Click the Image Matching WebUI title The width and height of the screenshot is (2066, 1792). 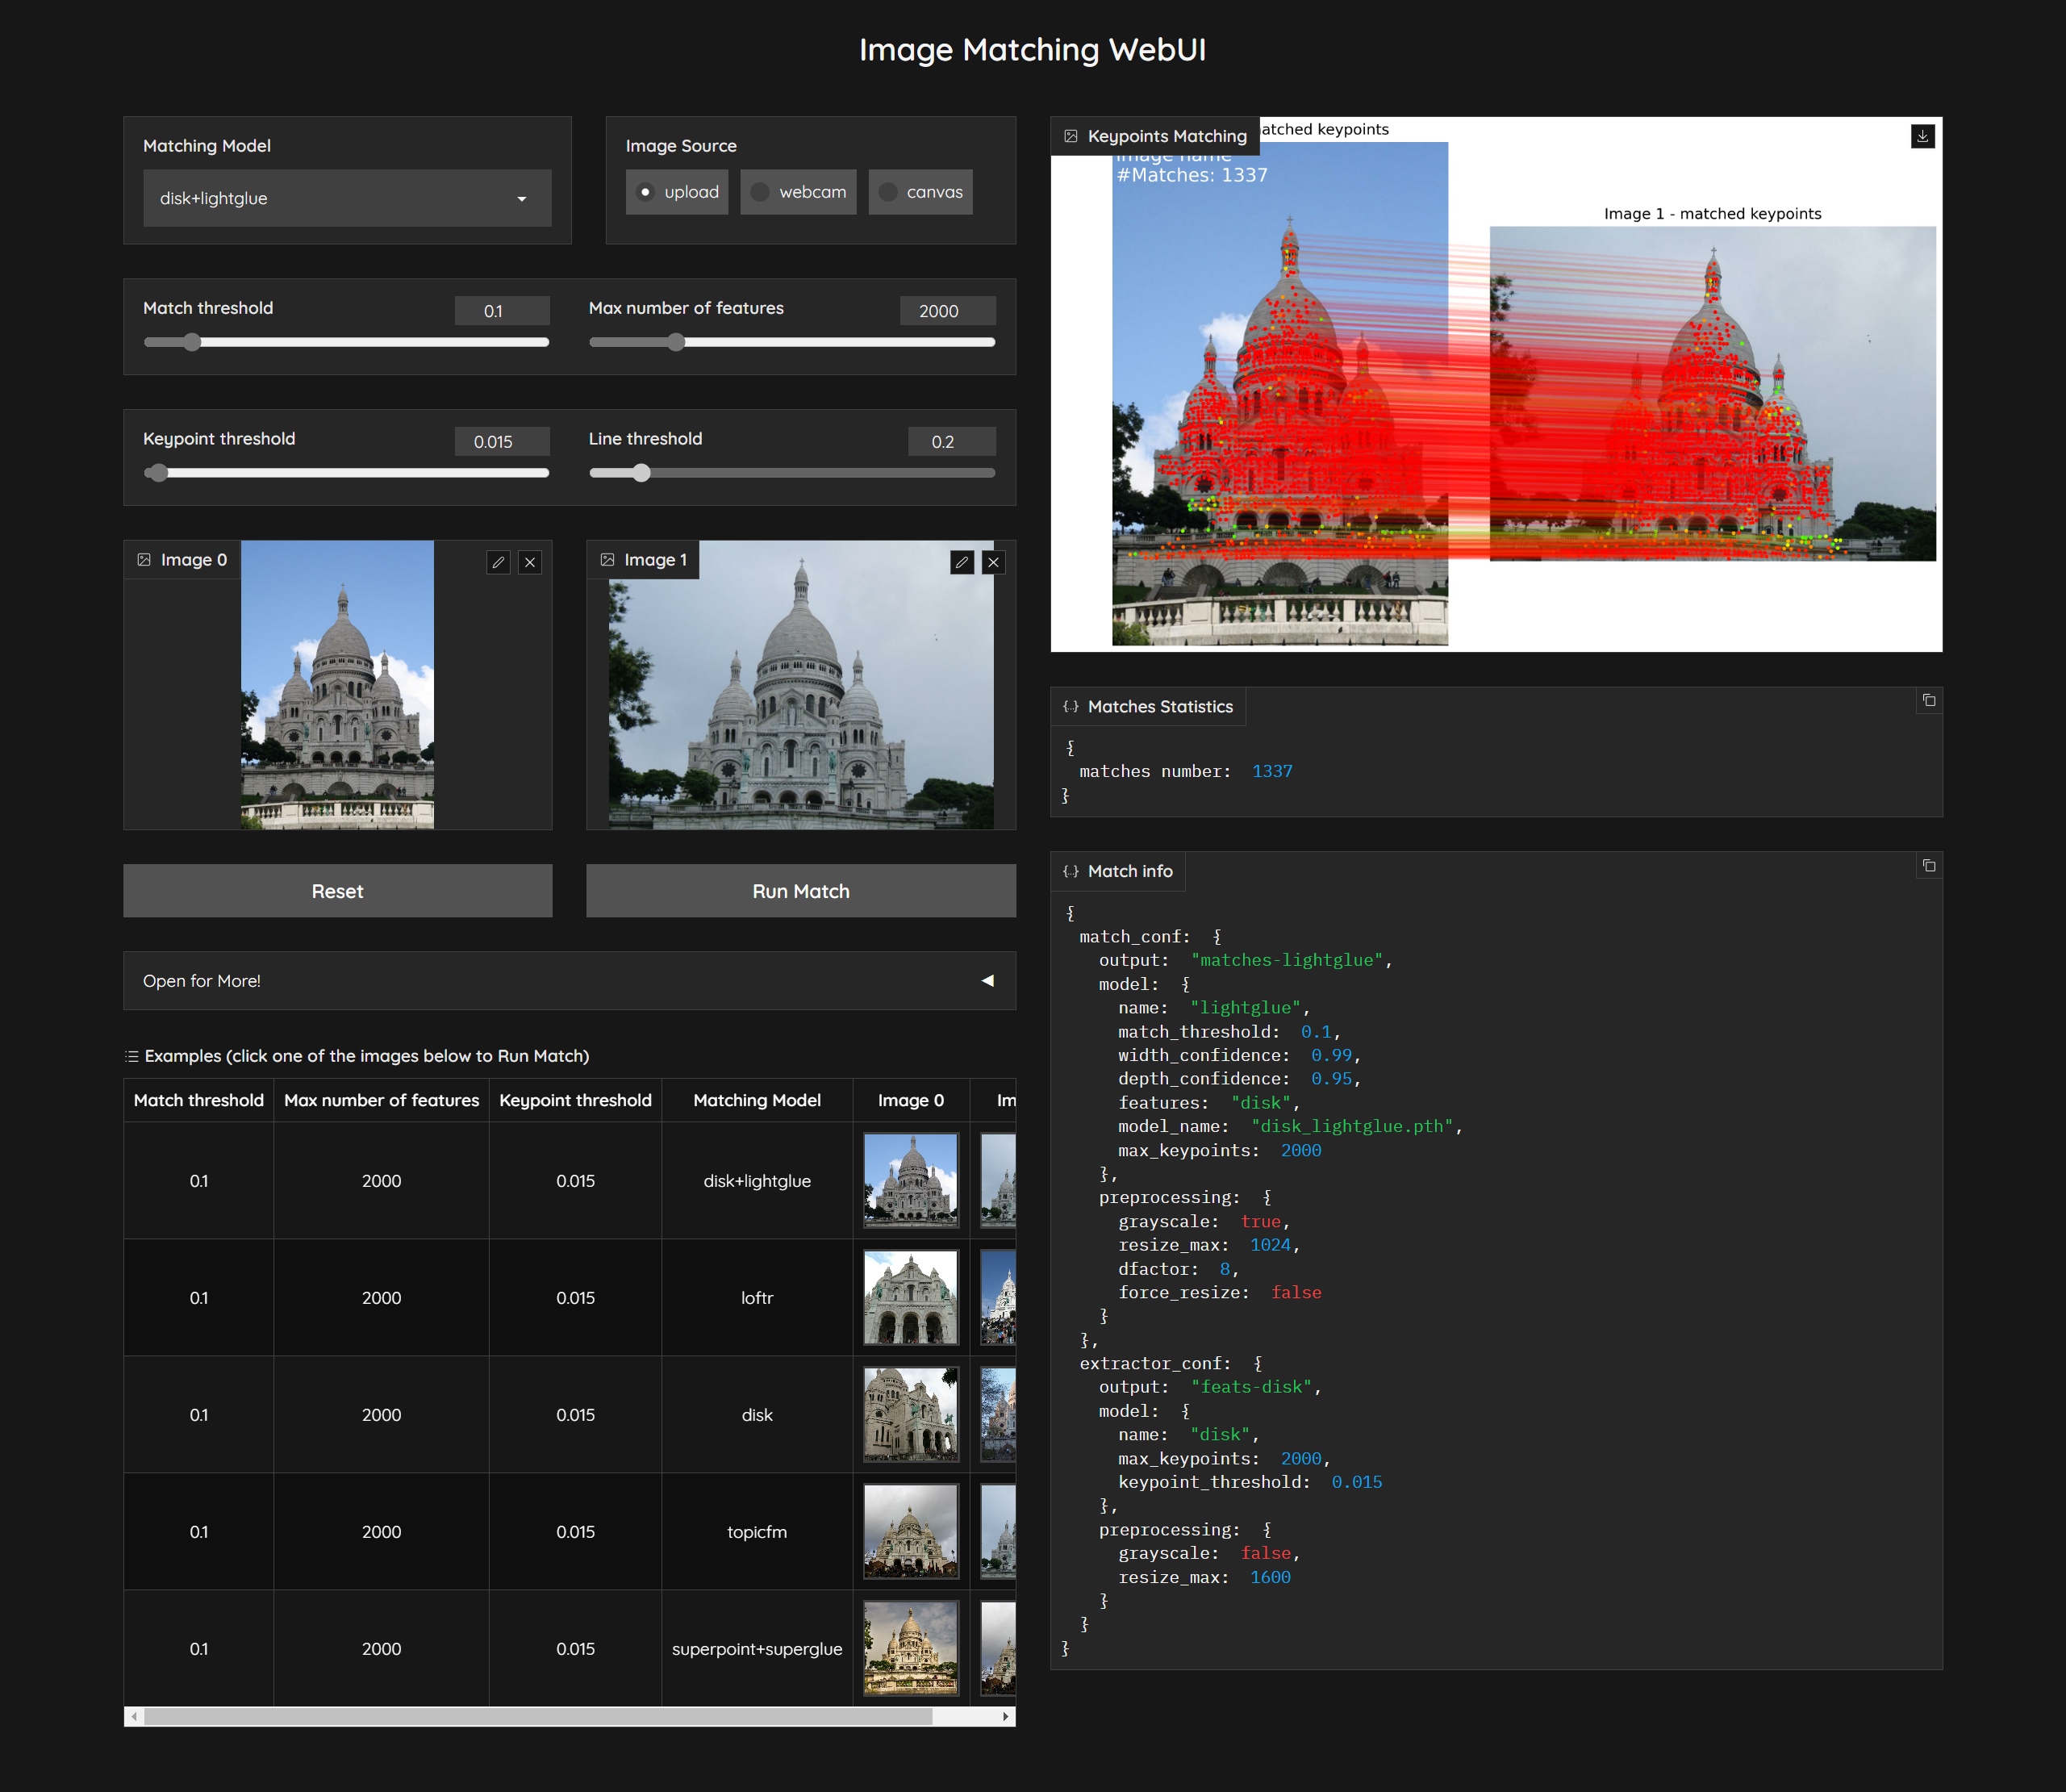(1033, 49)
